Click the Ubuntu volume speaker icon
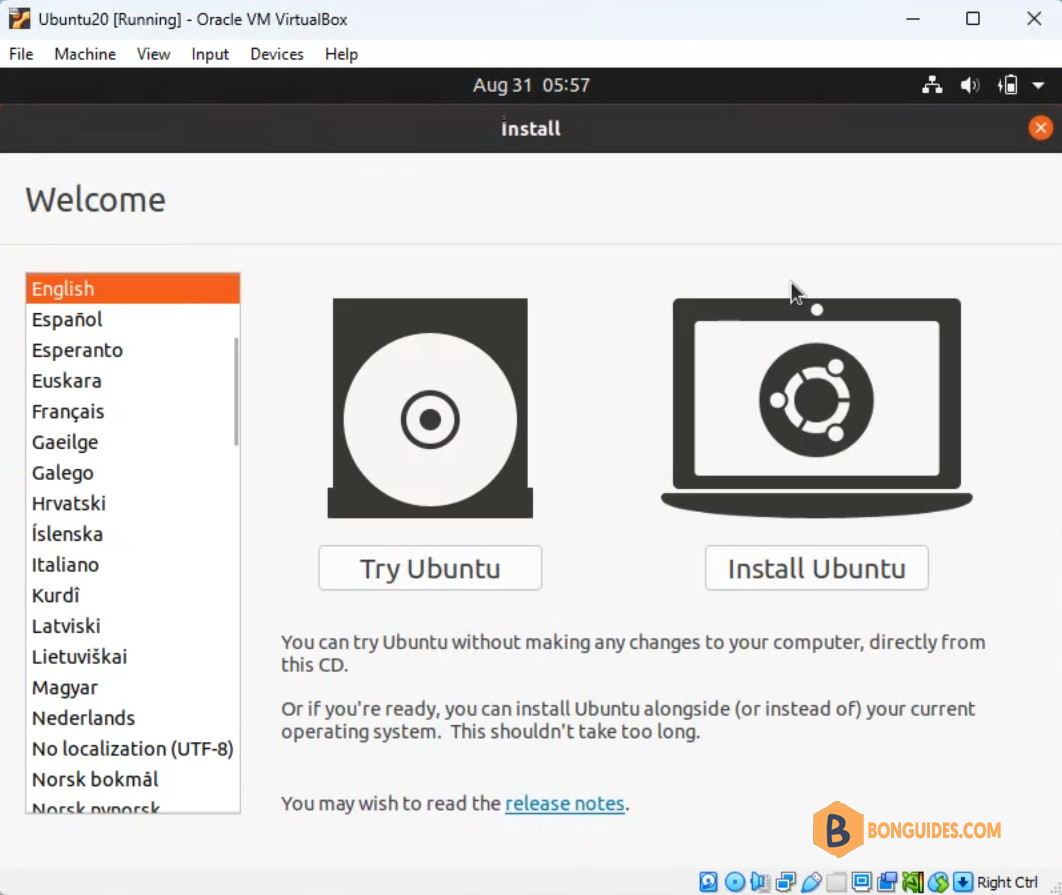The image size is (1062, 895). pos(970,85)
